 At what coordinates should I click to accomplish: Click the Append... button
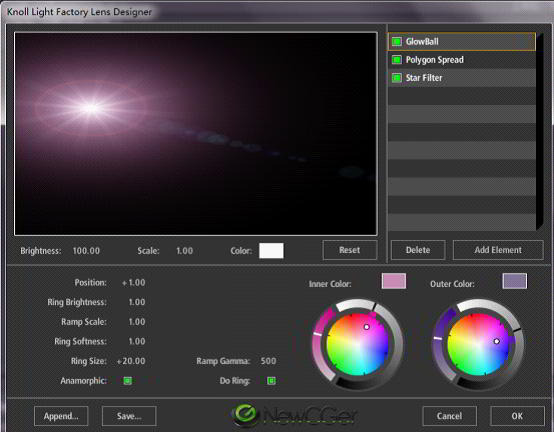[x=61, y=416]
